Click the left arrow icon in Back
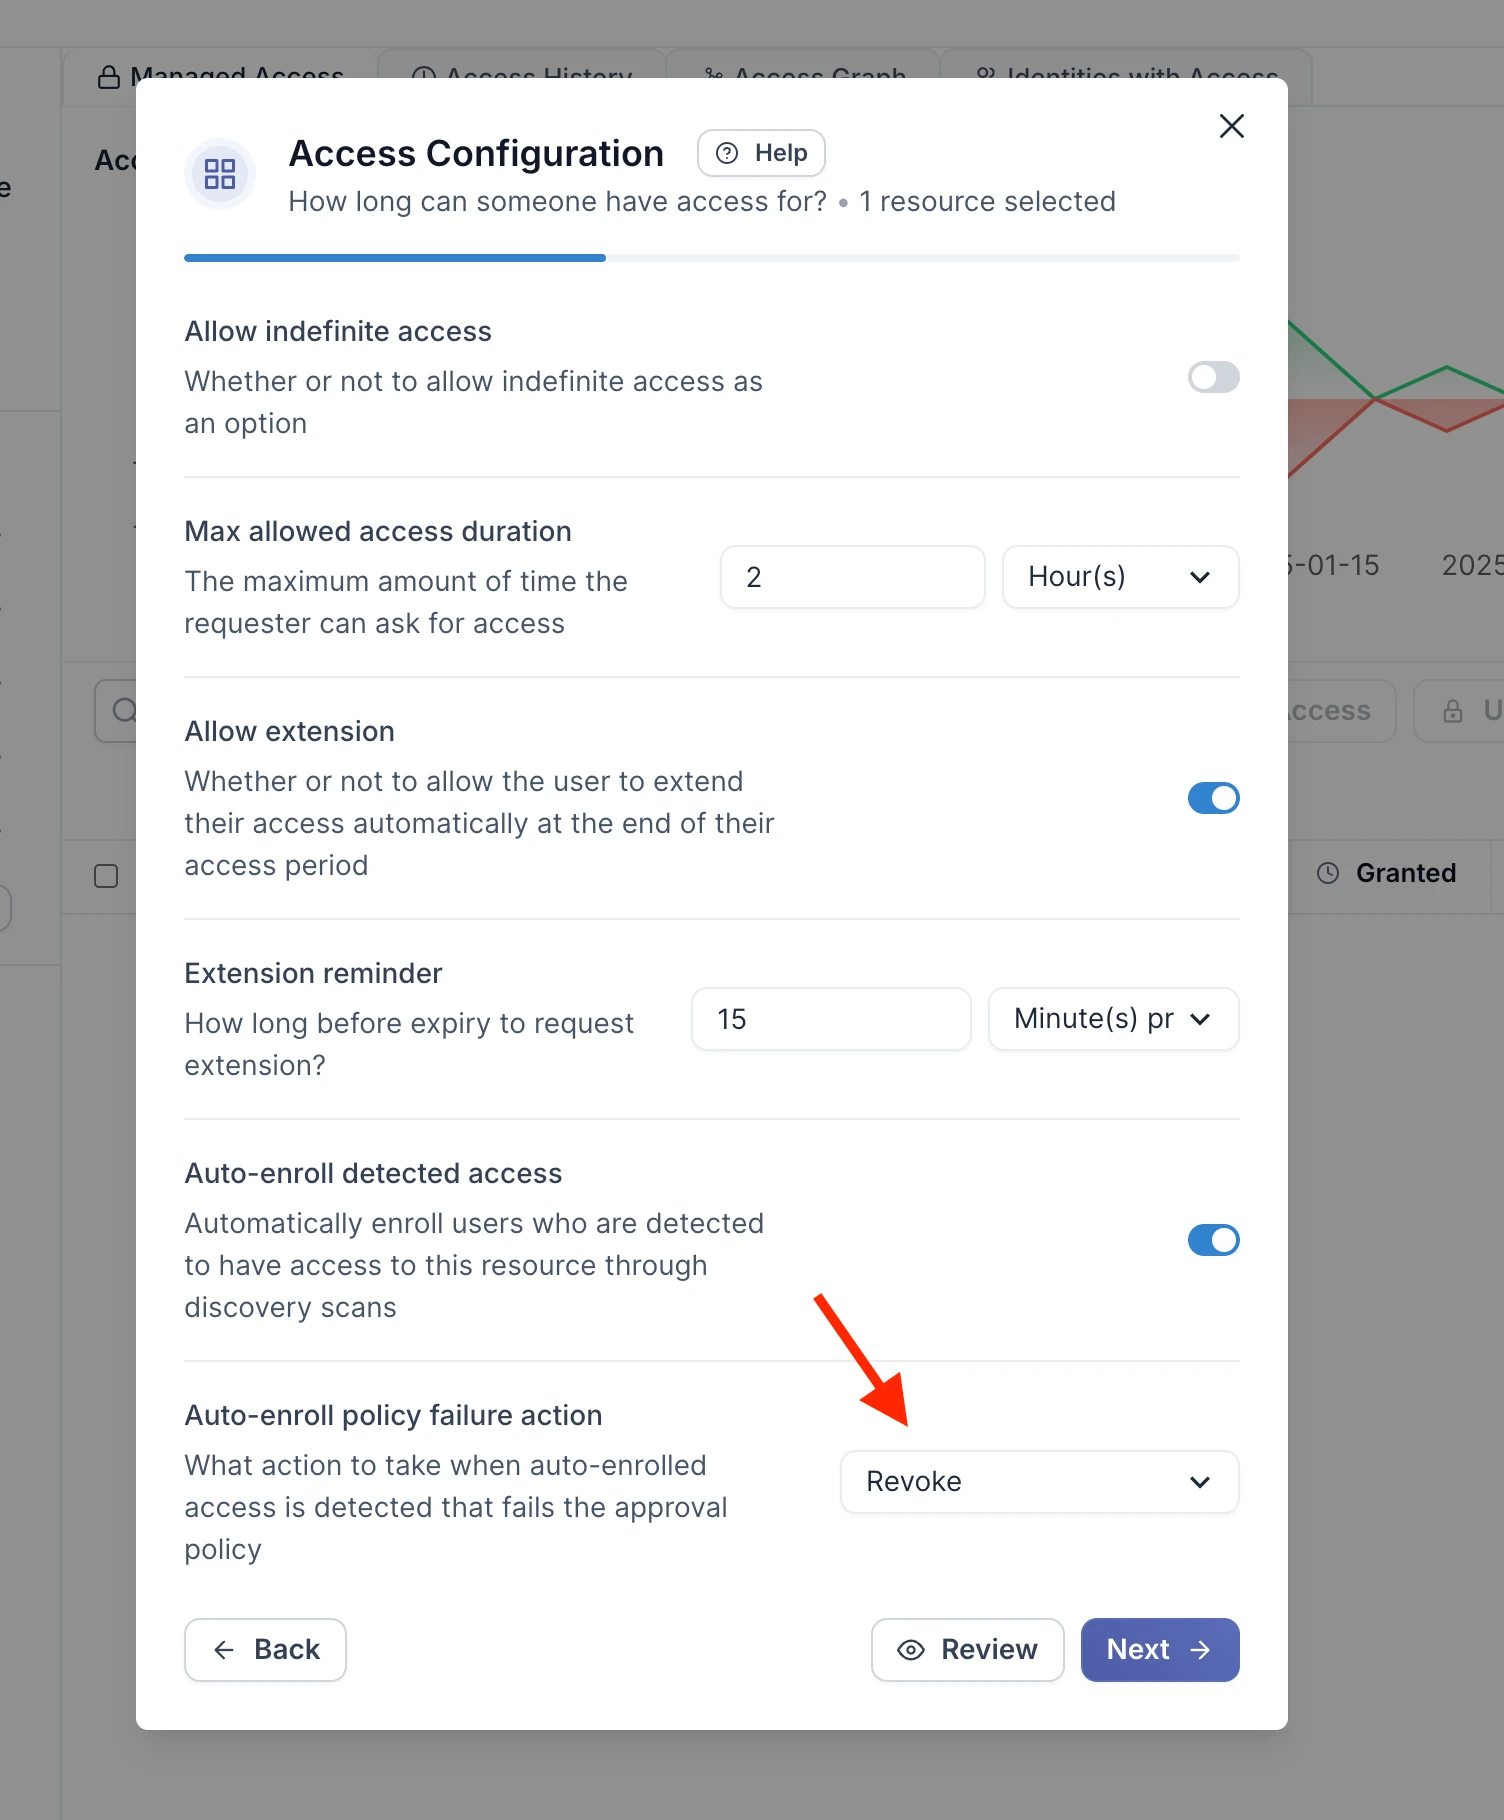Viewport: 1504px width, 1820px height. pyautogui.click(x=224, y=1650)
